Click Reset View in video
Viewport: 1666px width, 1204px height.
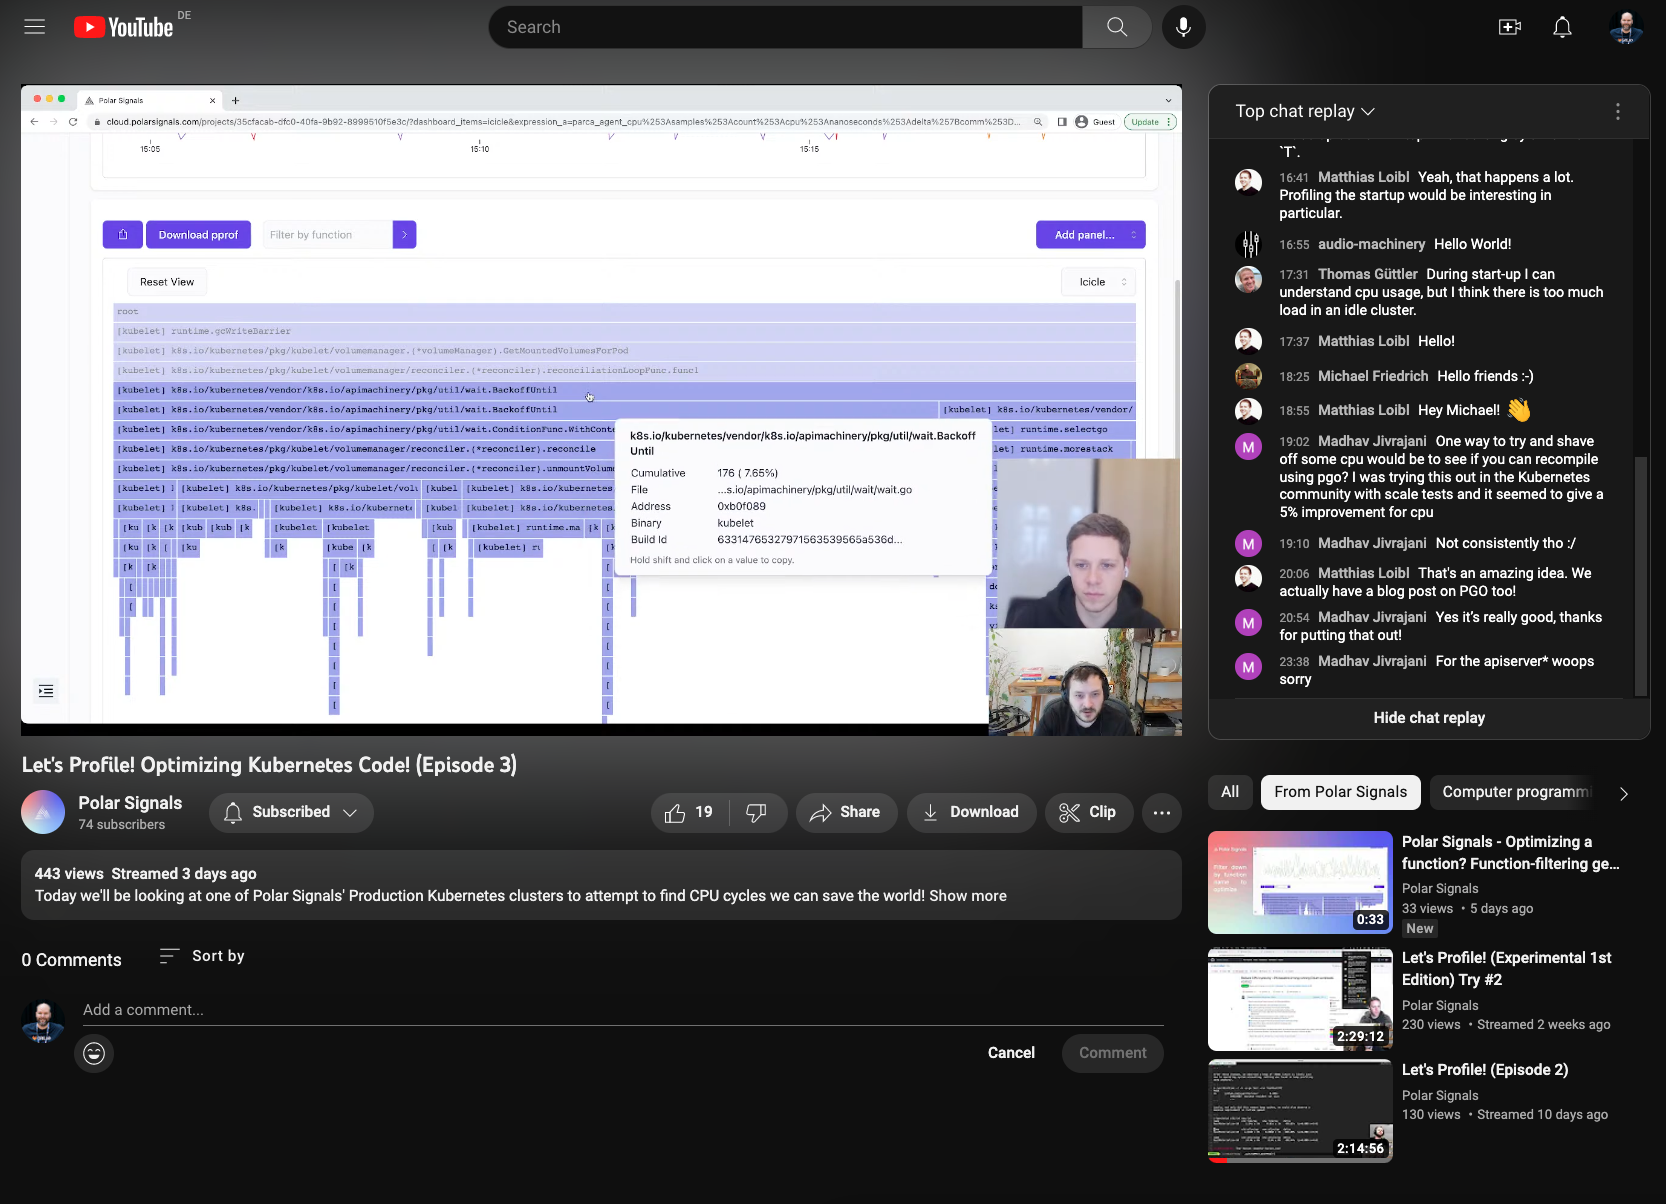[167, 282]
